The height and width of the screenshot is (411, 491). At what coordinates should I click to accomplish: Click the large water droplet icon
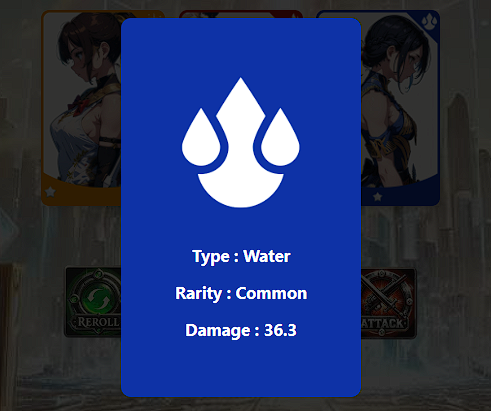241,143
